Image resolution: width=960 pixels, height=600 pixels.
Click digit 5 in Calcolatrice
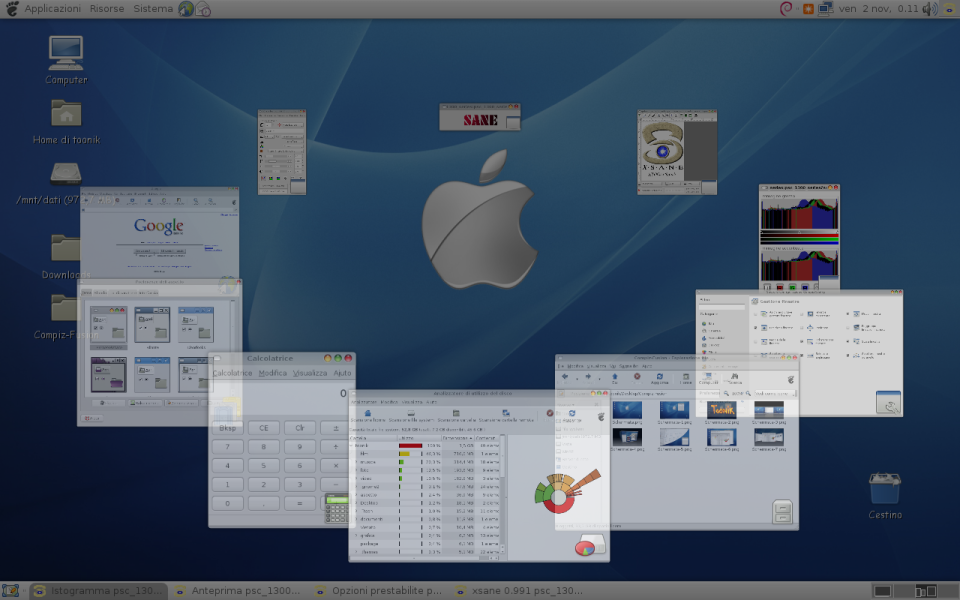coord(263,466)
